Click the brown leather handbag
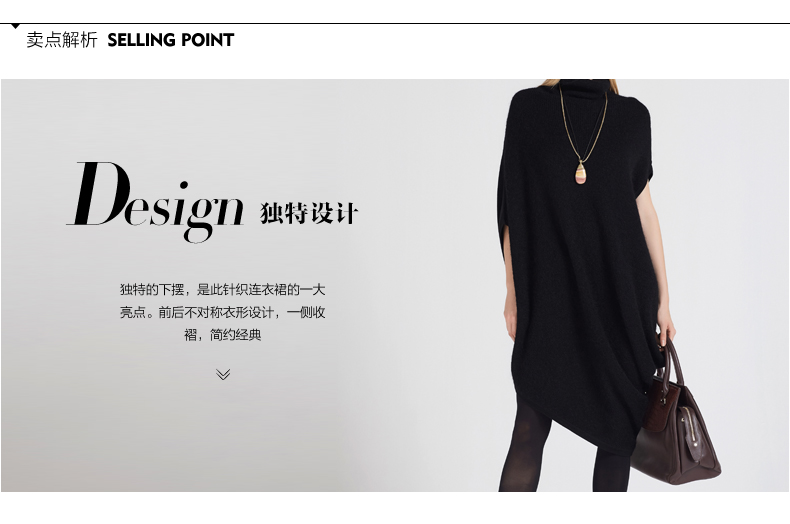Viewport: 790px width, 524px height. pyautogui.click(x=675, y=413)
